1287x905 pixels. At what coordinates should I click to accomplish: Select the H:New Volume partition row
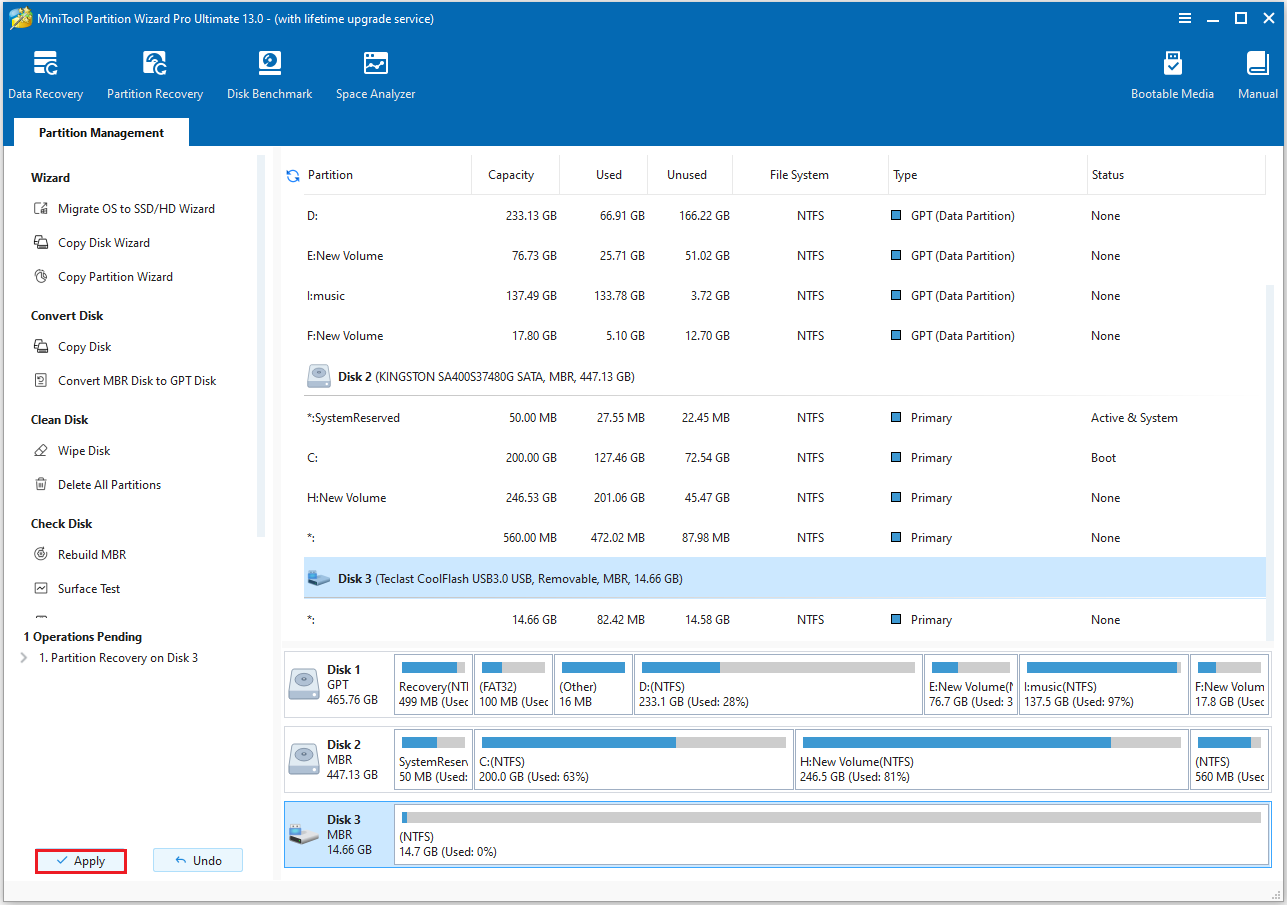785,498
